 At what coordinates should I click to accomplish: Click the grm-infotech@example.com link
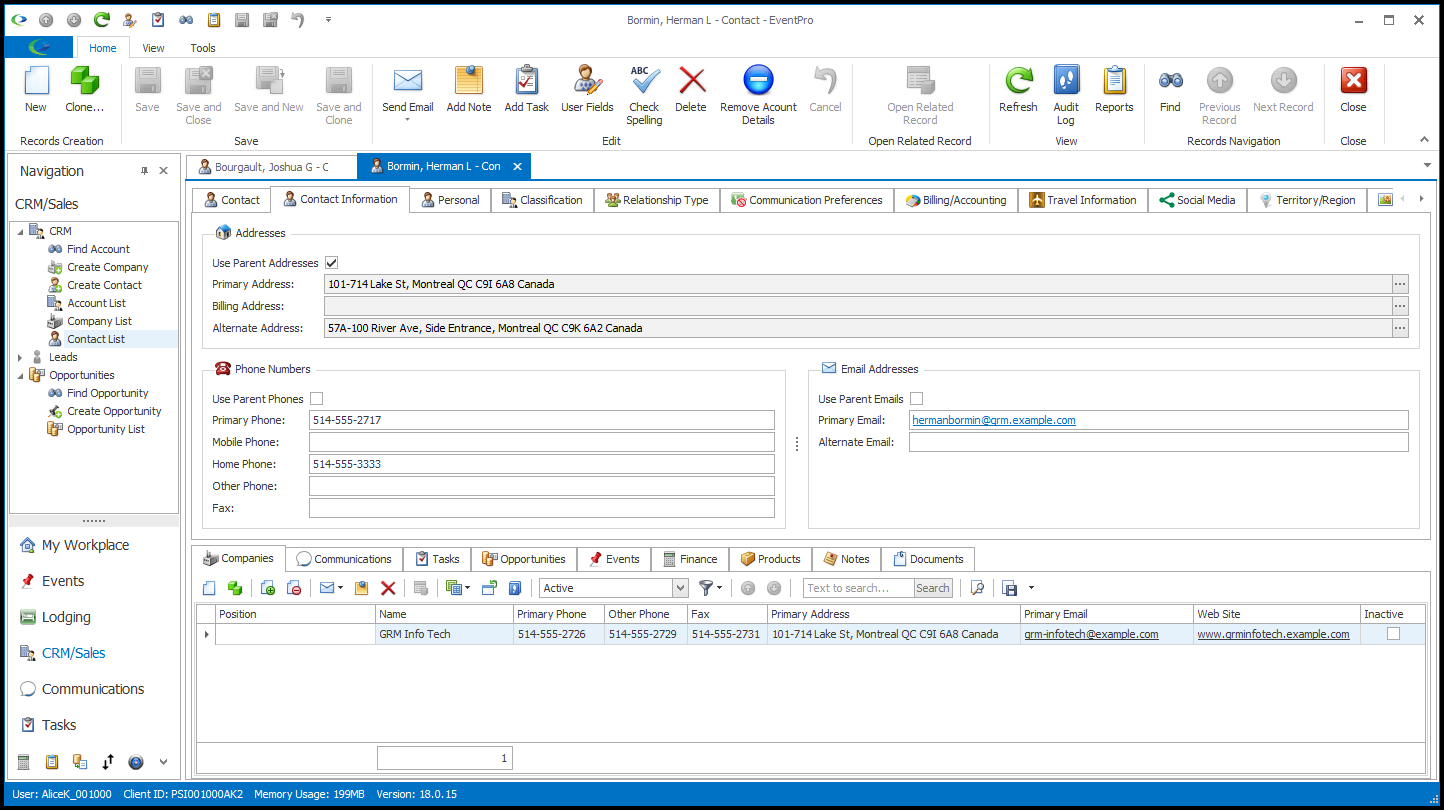point(1091,634)
